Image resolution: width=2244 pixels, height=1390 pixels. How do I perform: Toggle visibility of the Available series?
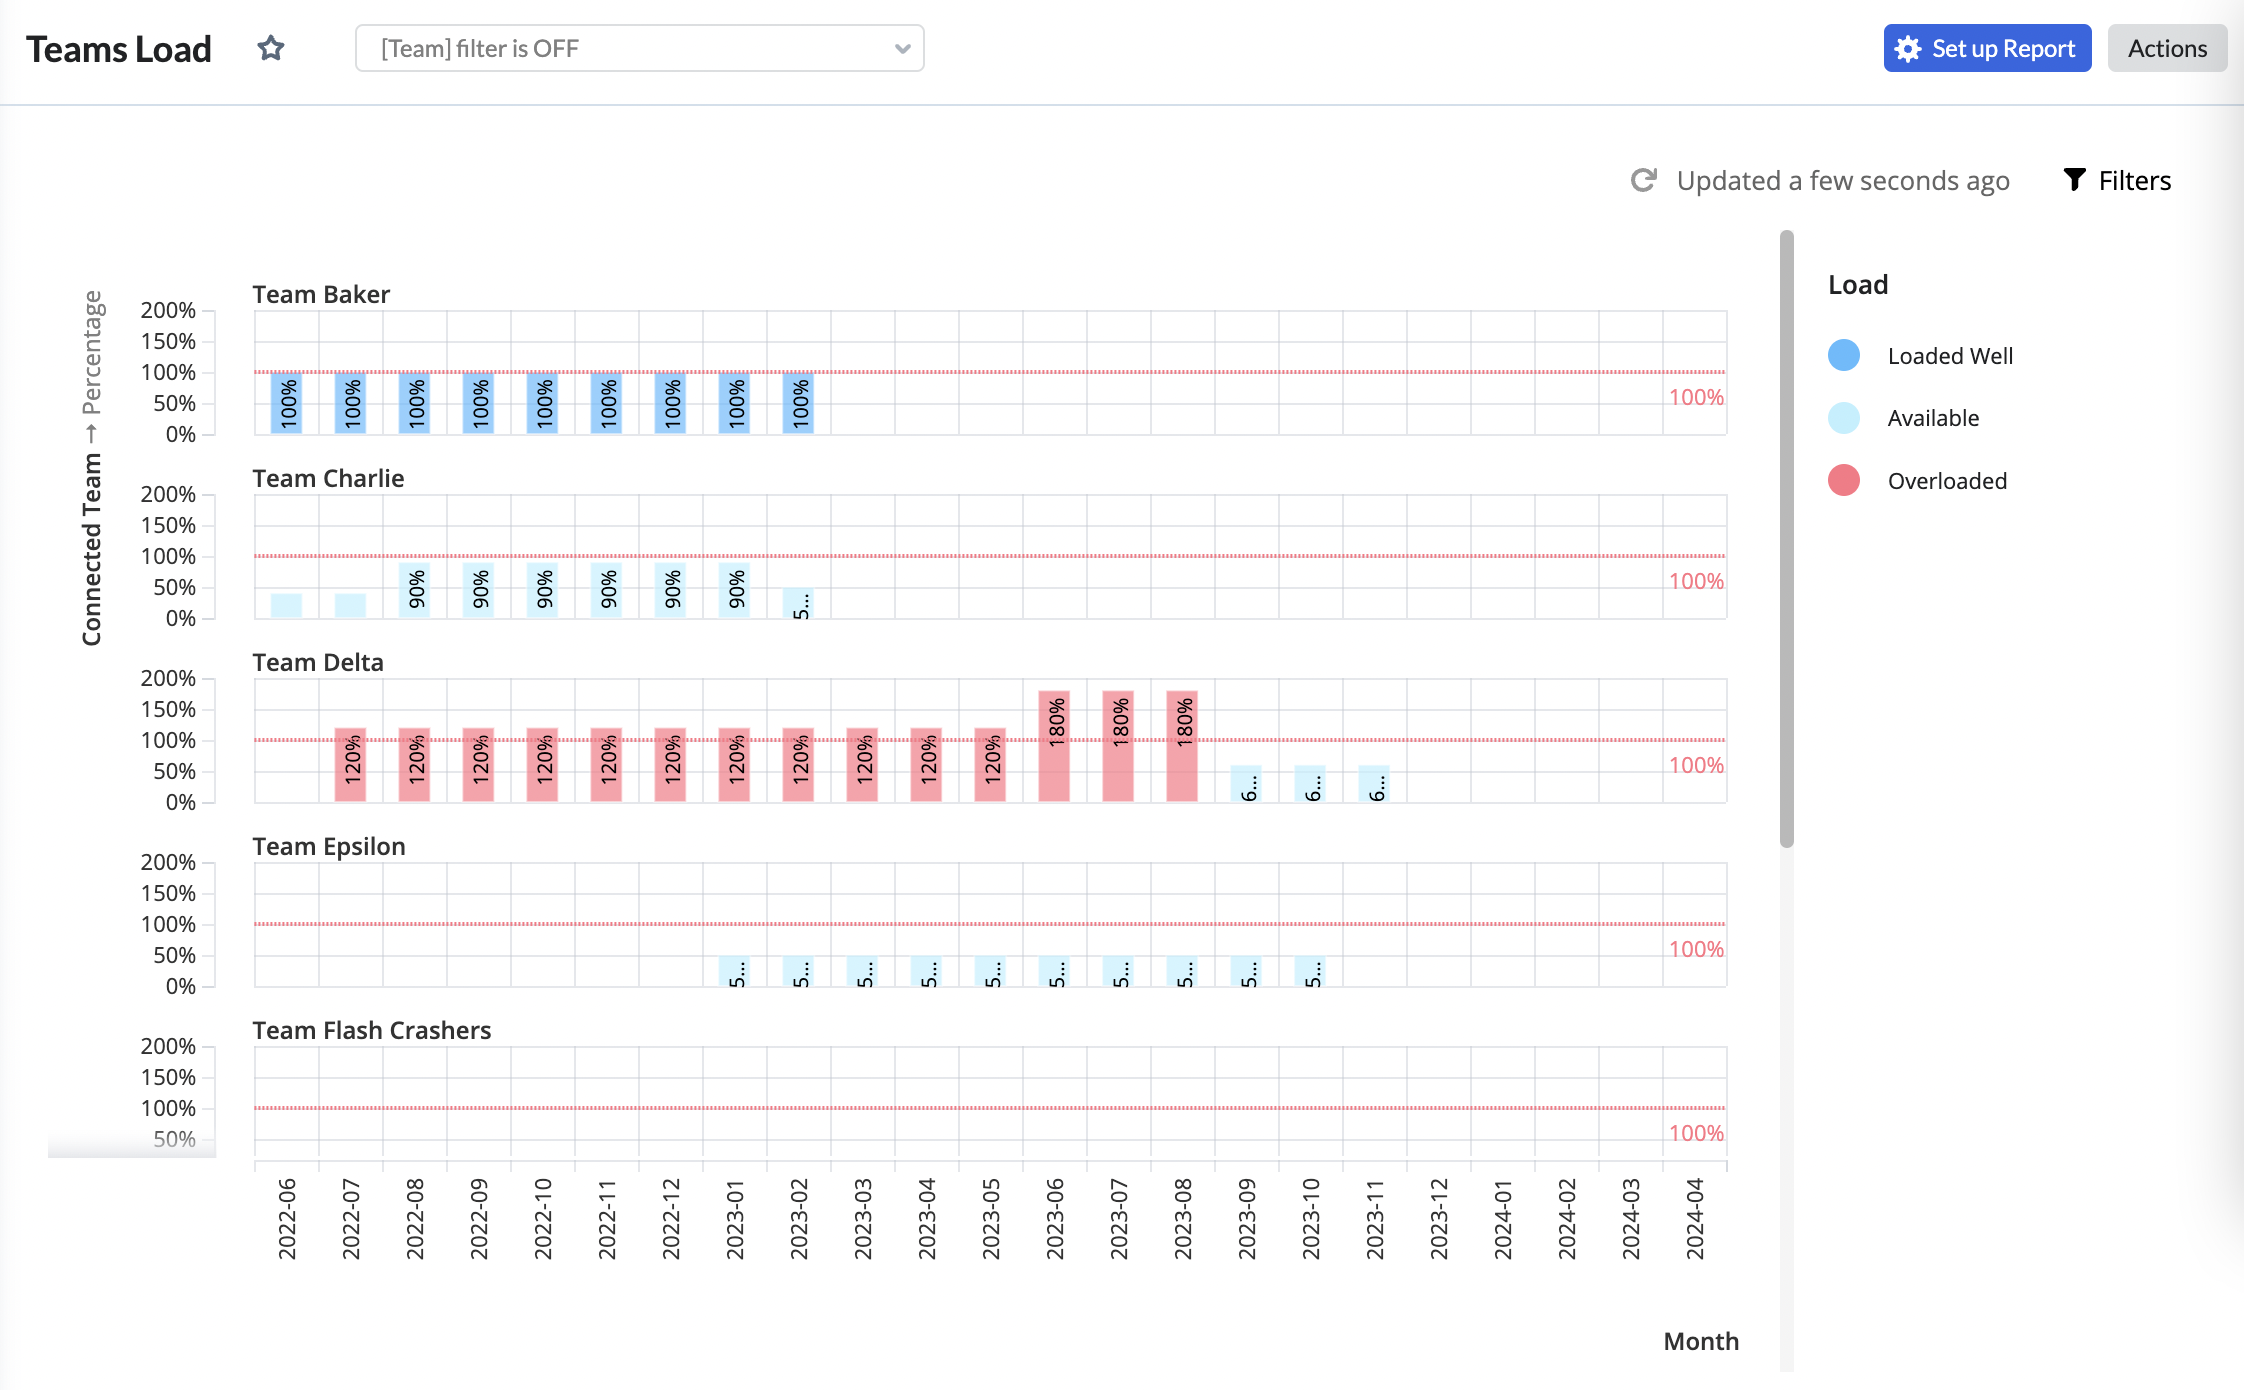pyautogui.click(x=1932, y=418)
